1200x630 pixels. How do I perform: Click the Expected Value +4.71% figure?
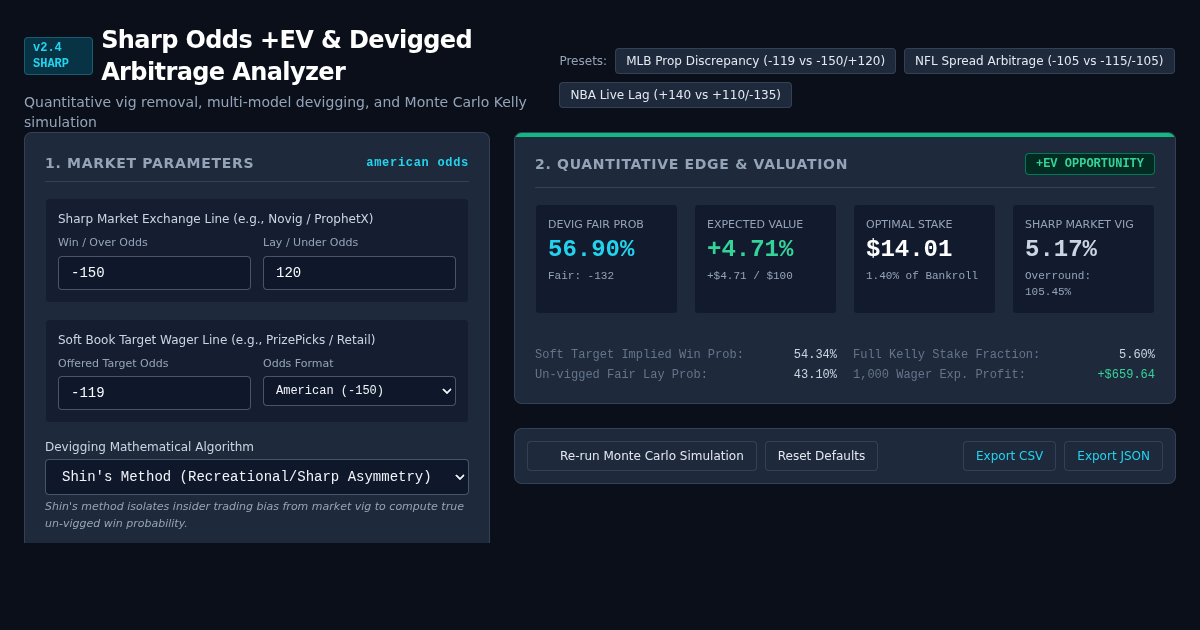pyautogui.click(x=750, y=249)
